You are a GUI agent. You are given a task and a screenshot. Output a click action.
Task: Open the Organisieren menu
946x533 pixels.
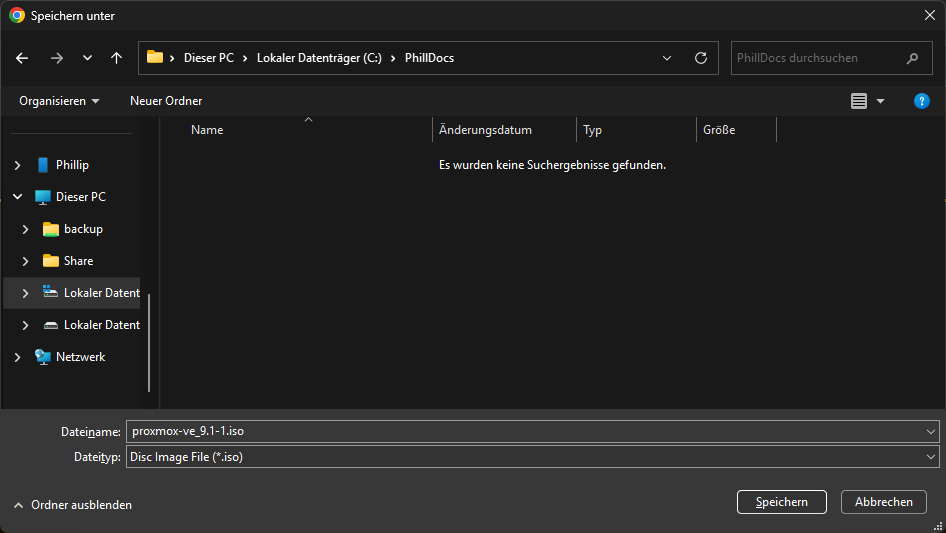click(x=59, y=101)
